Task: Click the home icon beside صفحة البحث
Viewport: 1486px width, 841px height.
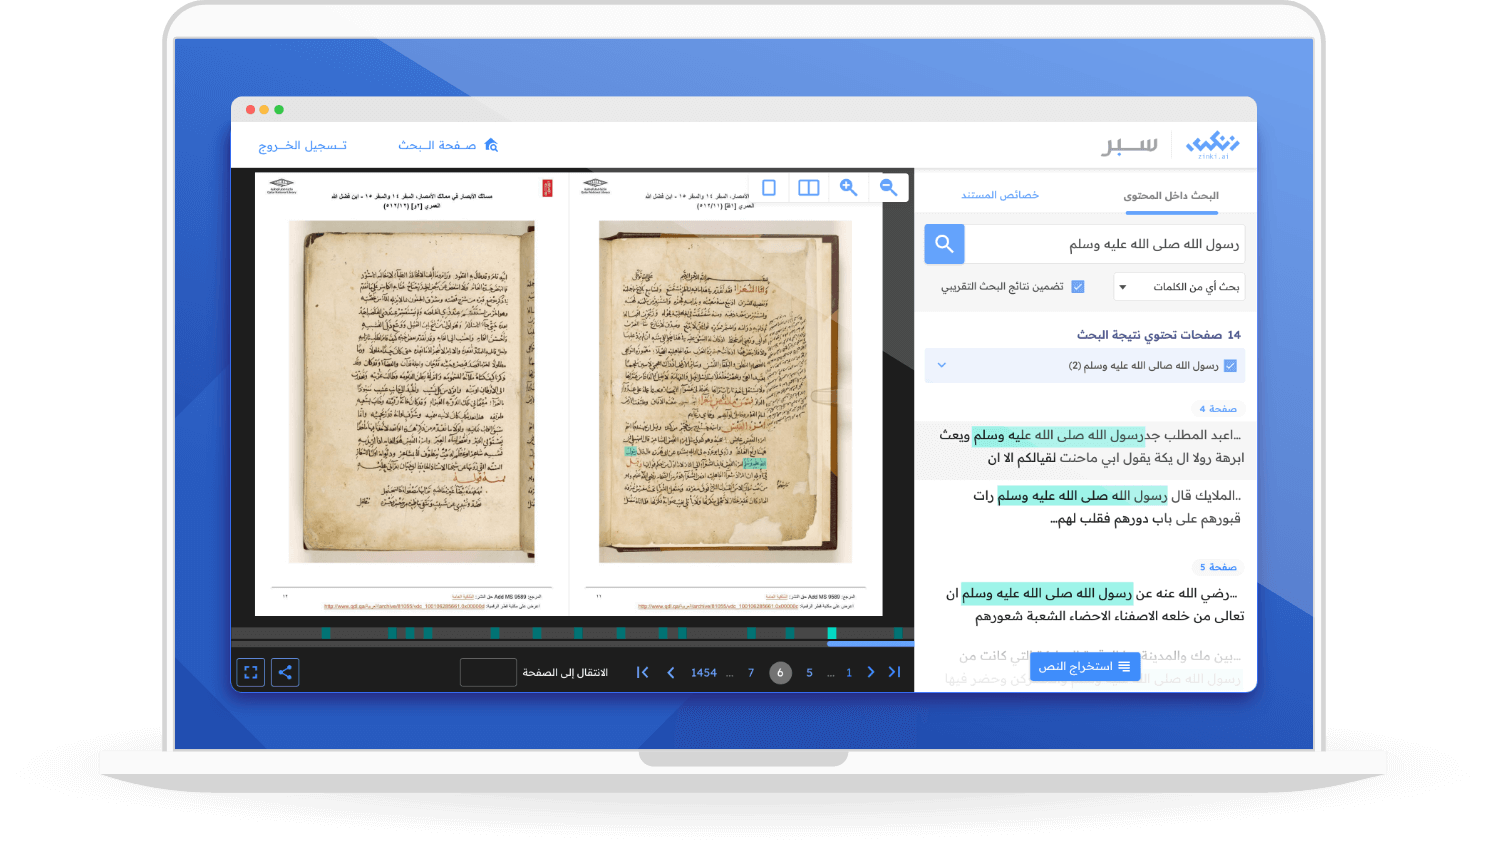Action: point(491,144)
